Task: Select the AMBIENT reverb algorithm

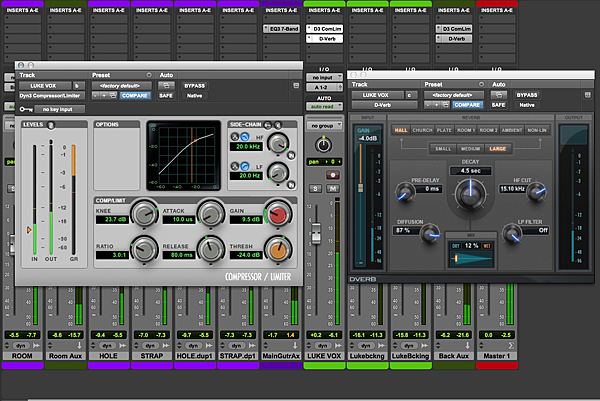Action: (x=512, y=130)
